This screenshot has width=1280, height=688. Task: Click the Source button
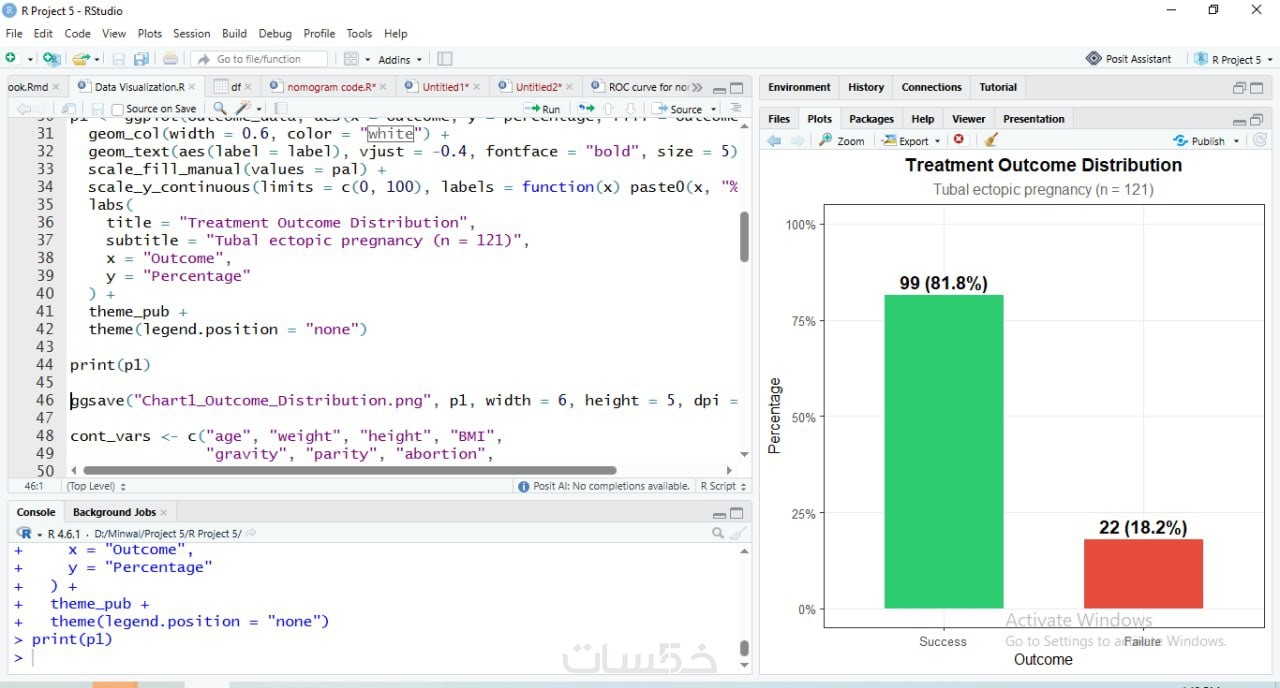[x=678, y=108]
